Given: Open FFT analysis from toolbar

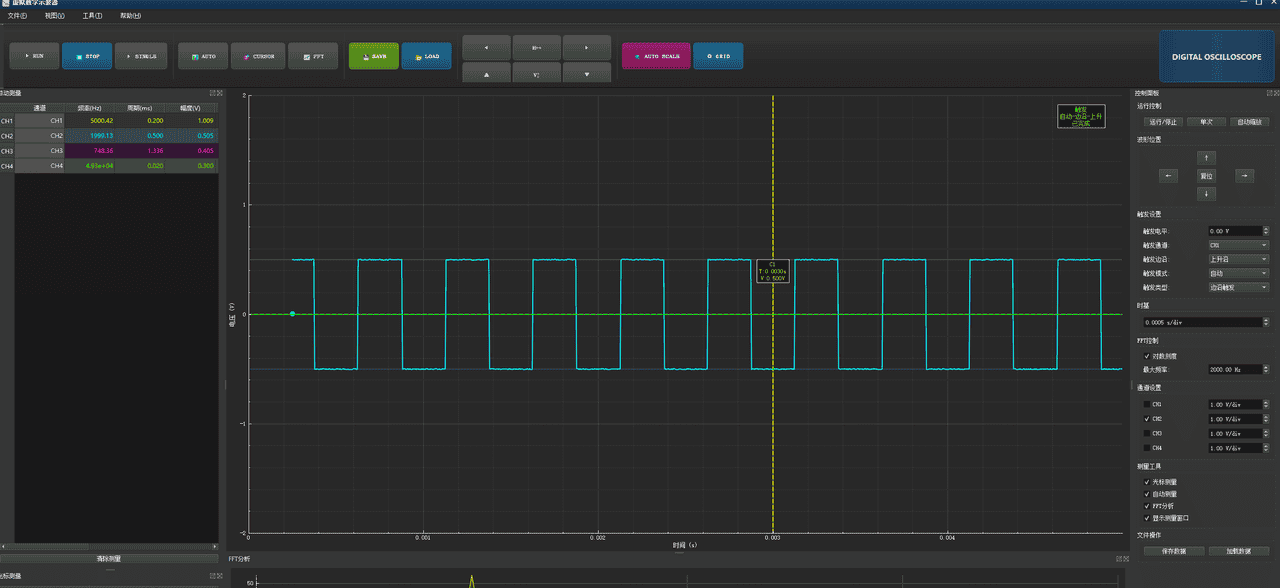Looking at the screenshot, I should (x=313, y=56).
